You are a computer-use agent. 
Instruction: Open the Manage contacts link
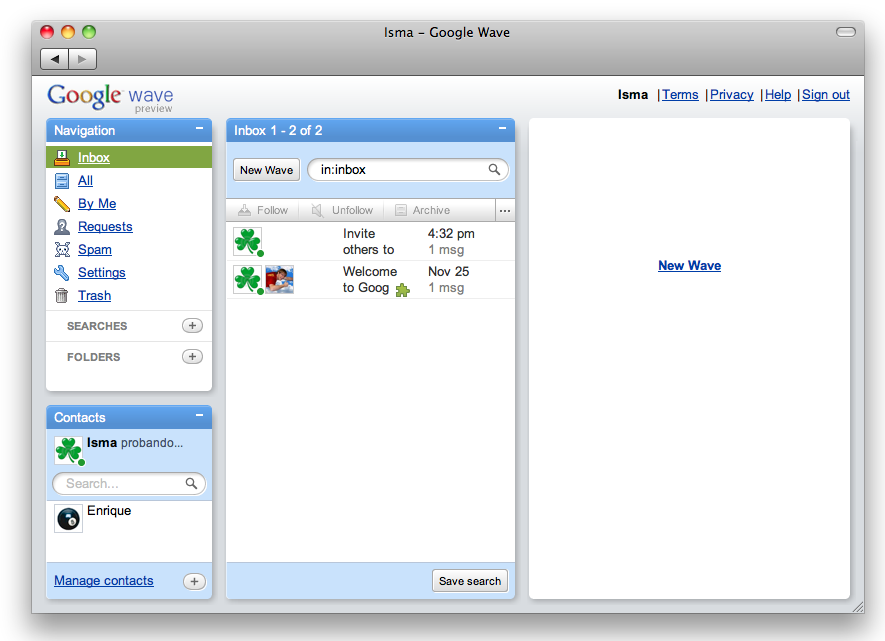pyautogui.click(x=104, y=581)
